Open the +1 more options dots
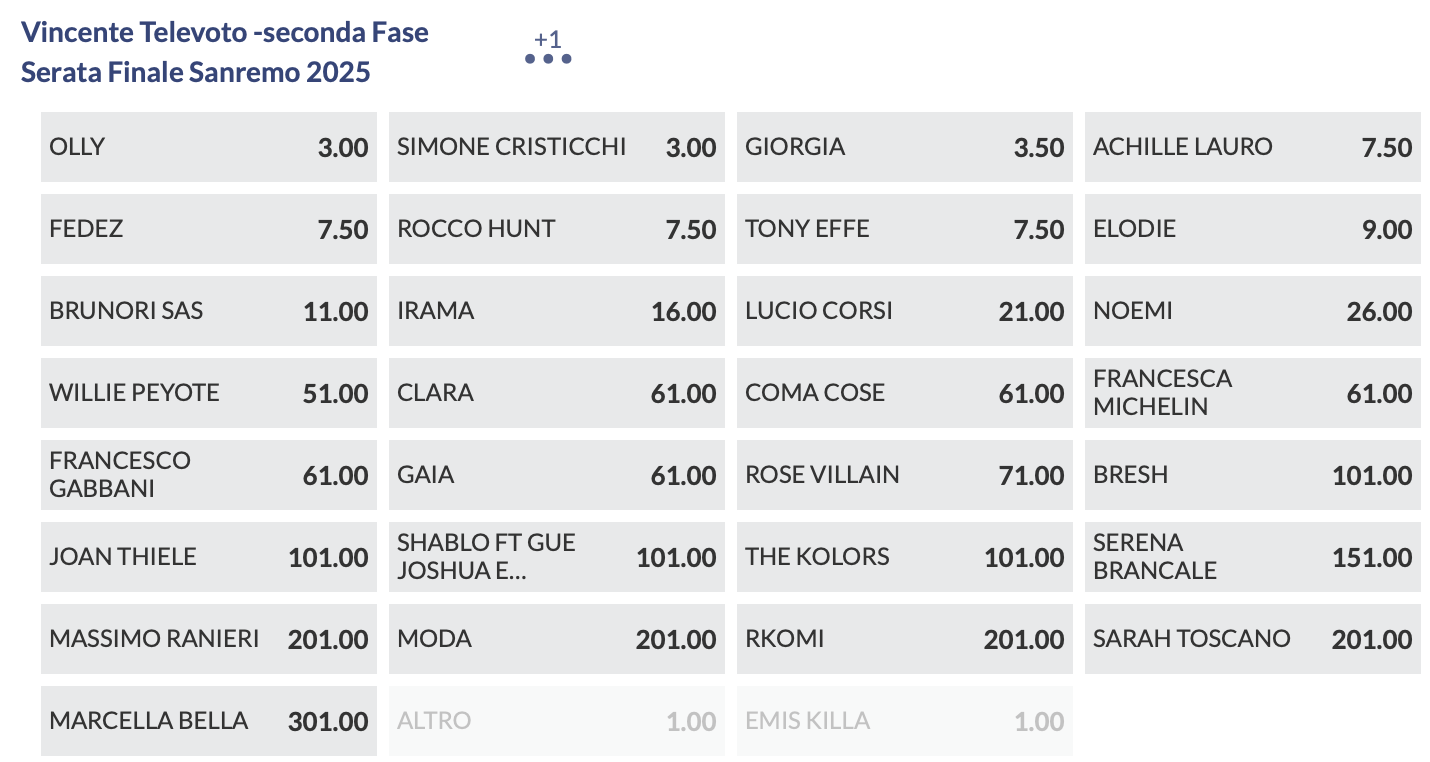 click(x=548, y=57)
